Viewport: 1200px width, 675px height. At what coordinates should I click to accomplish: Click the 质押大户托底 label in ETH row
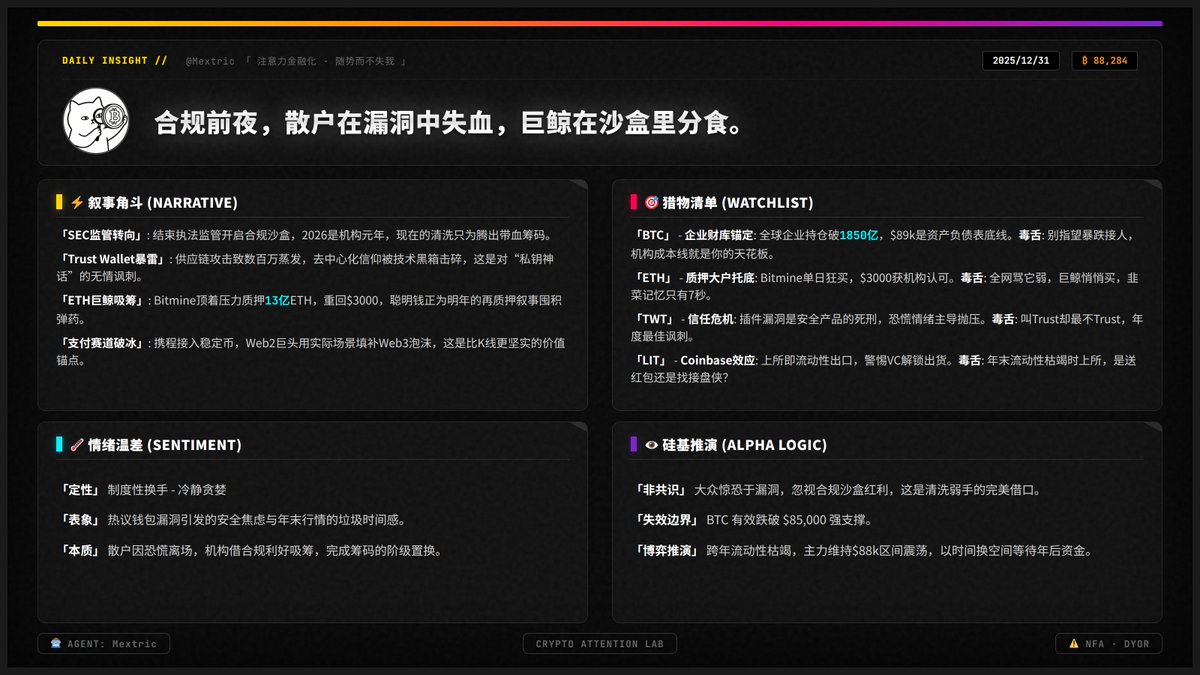(x=723, y=278)
